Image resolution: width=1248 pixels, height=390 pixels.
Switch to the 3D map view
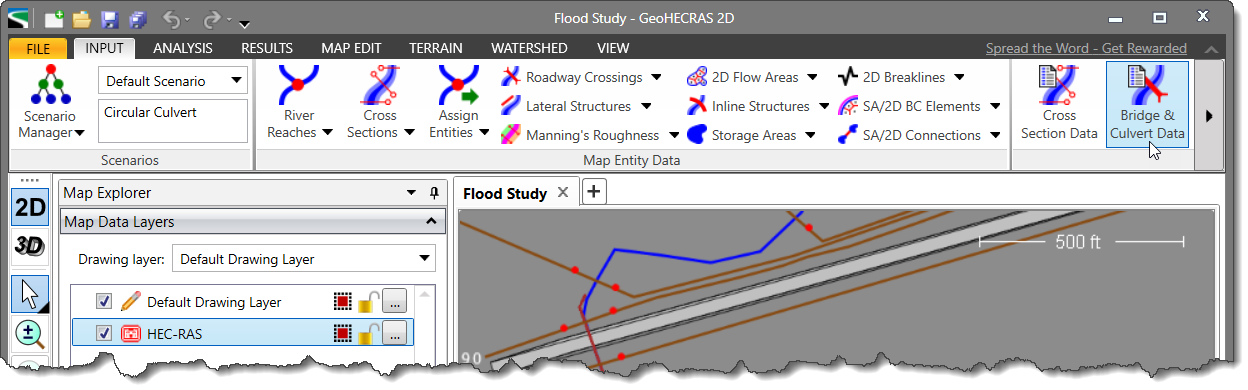29,246
